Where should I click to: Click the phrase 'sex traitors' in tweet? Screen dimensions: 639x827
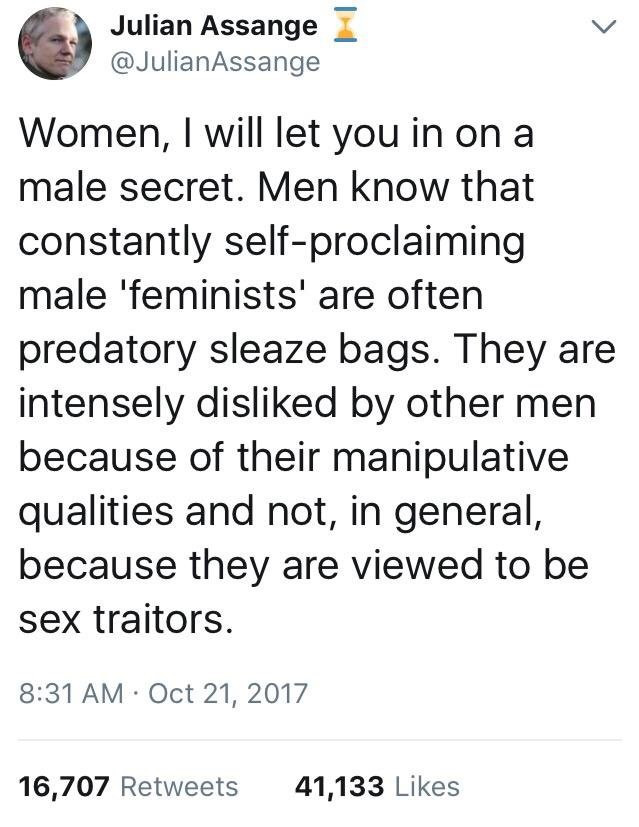click(x=125, y=620)
